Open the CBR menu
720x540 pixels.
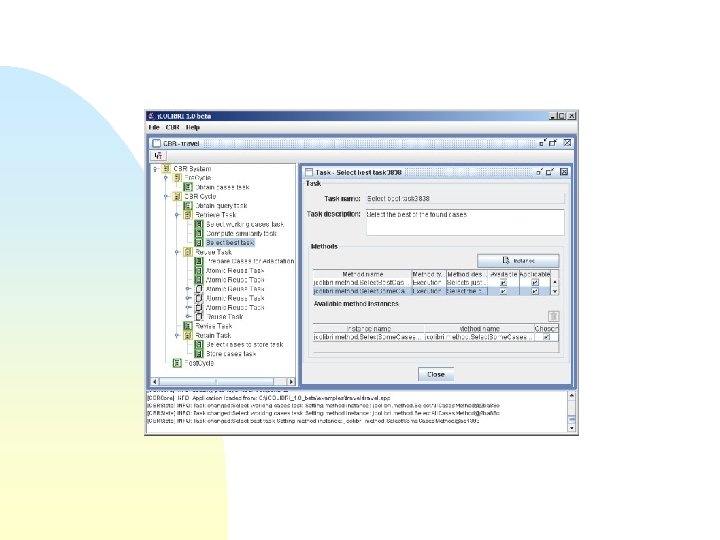pos(173,127)
